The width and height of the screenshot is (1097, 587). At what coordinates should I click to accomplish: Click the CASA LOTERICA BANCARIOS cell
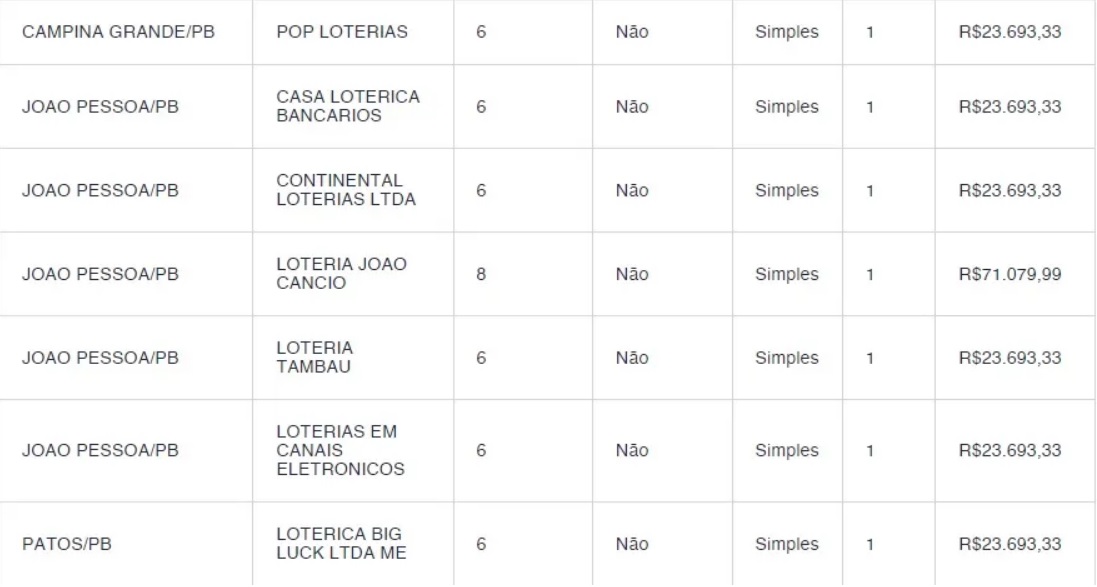348,106
